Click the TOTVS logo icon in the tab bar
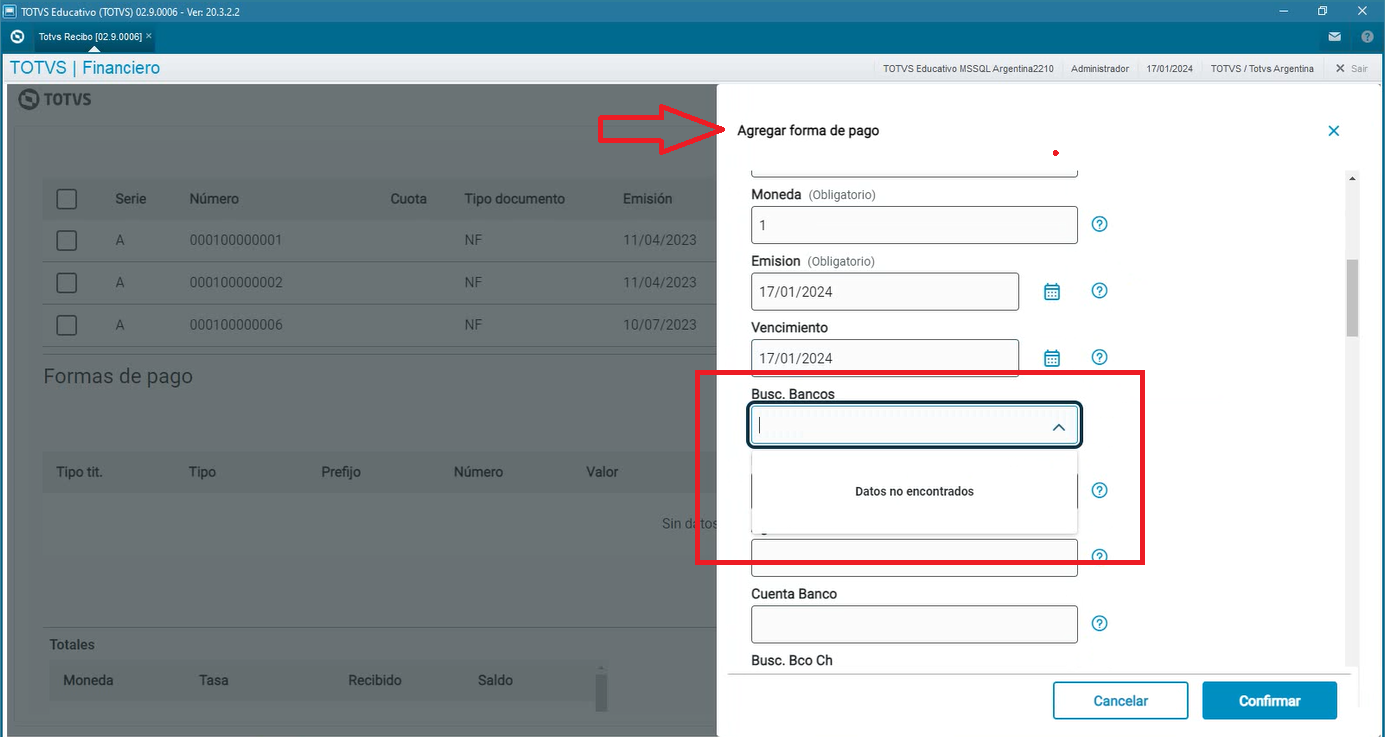1385x737 pixels. tap(17, 37)
